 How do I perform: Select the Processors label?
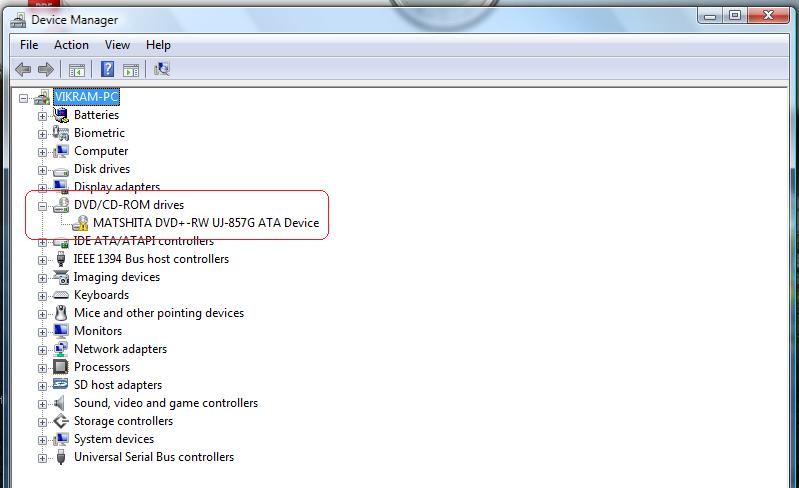tap(102, 367)
